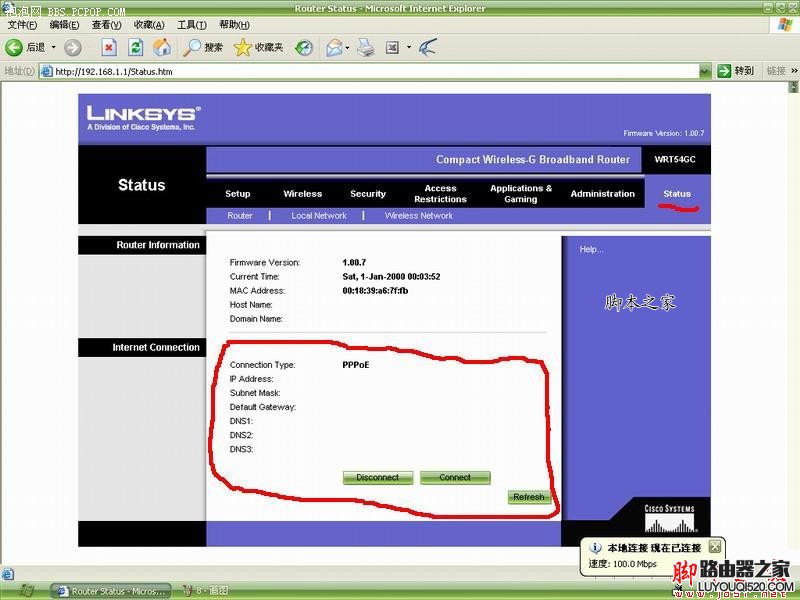Refresh the page via green arrows icon
The height and width of the screenshot is (600, 800).
coord(135,47)
